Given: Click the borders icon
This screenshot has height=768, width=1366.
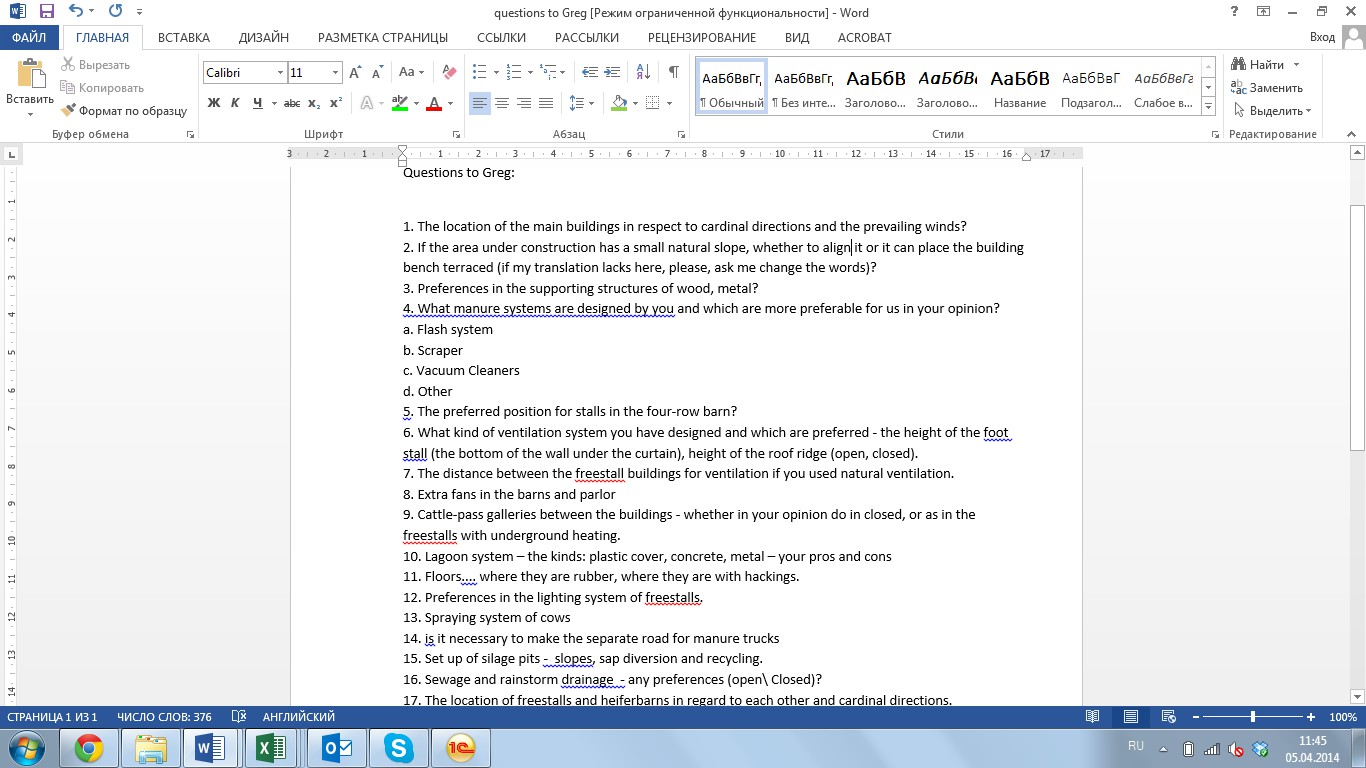Looking at the screenshot, I should pos(653,103).
